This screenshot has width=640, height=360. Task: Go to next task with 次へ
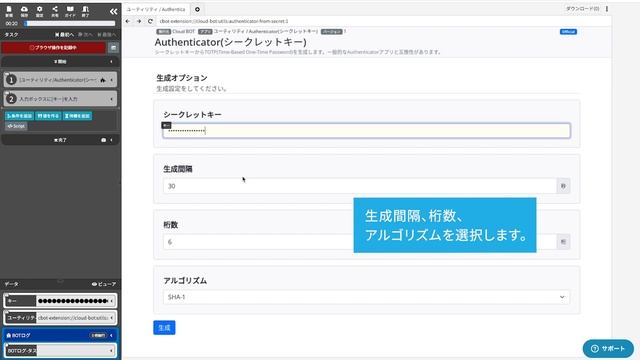[x=85, y=35]
